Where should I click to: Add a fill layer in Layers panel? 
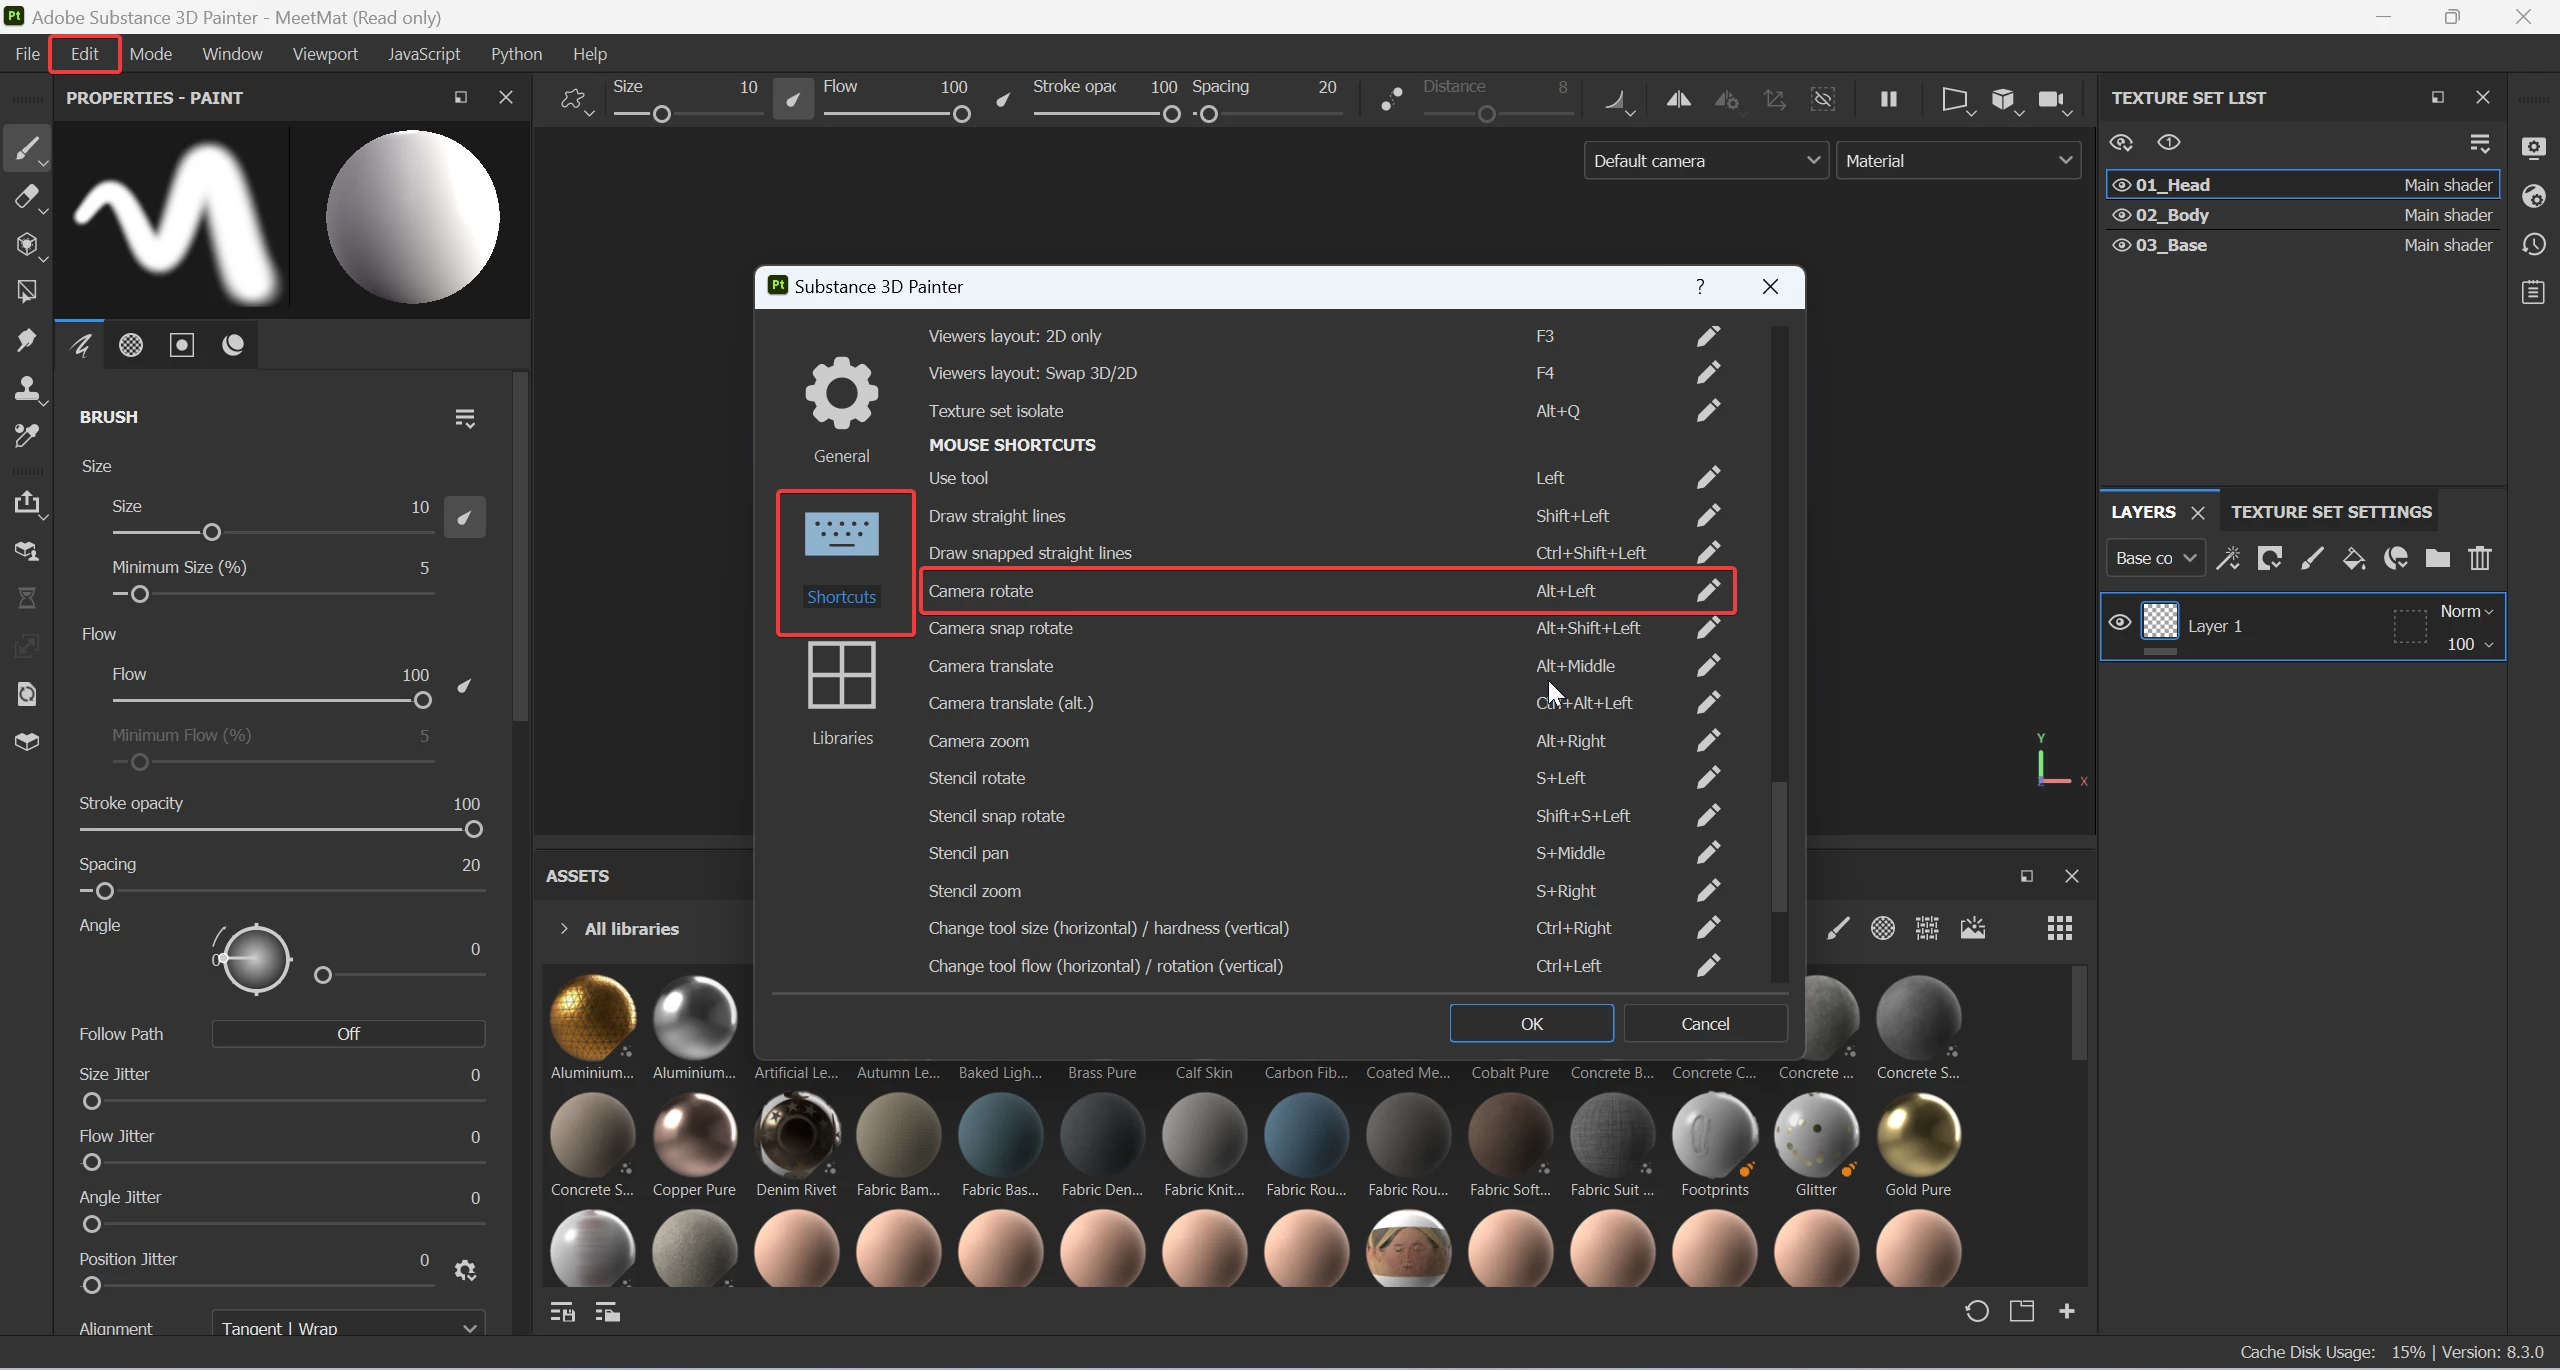coord(2354,558)
